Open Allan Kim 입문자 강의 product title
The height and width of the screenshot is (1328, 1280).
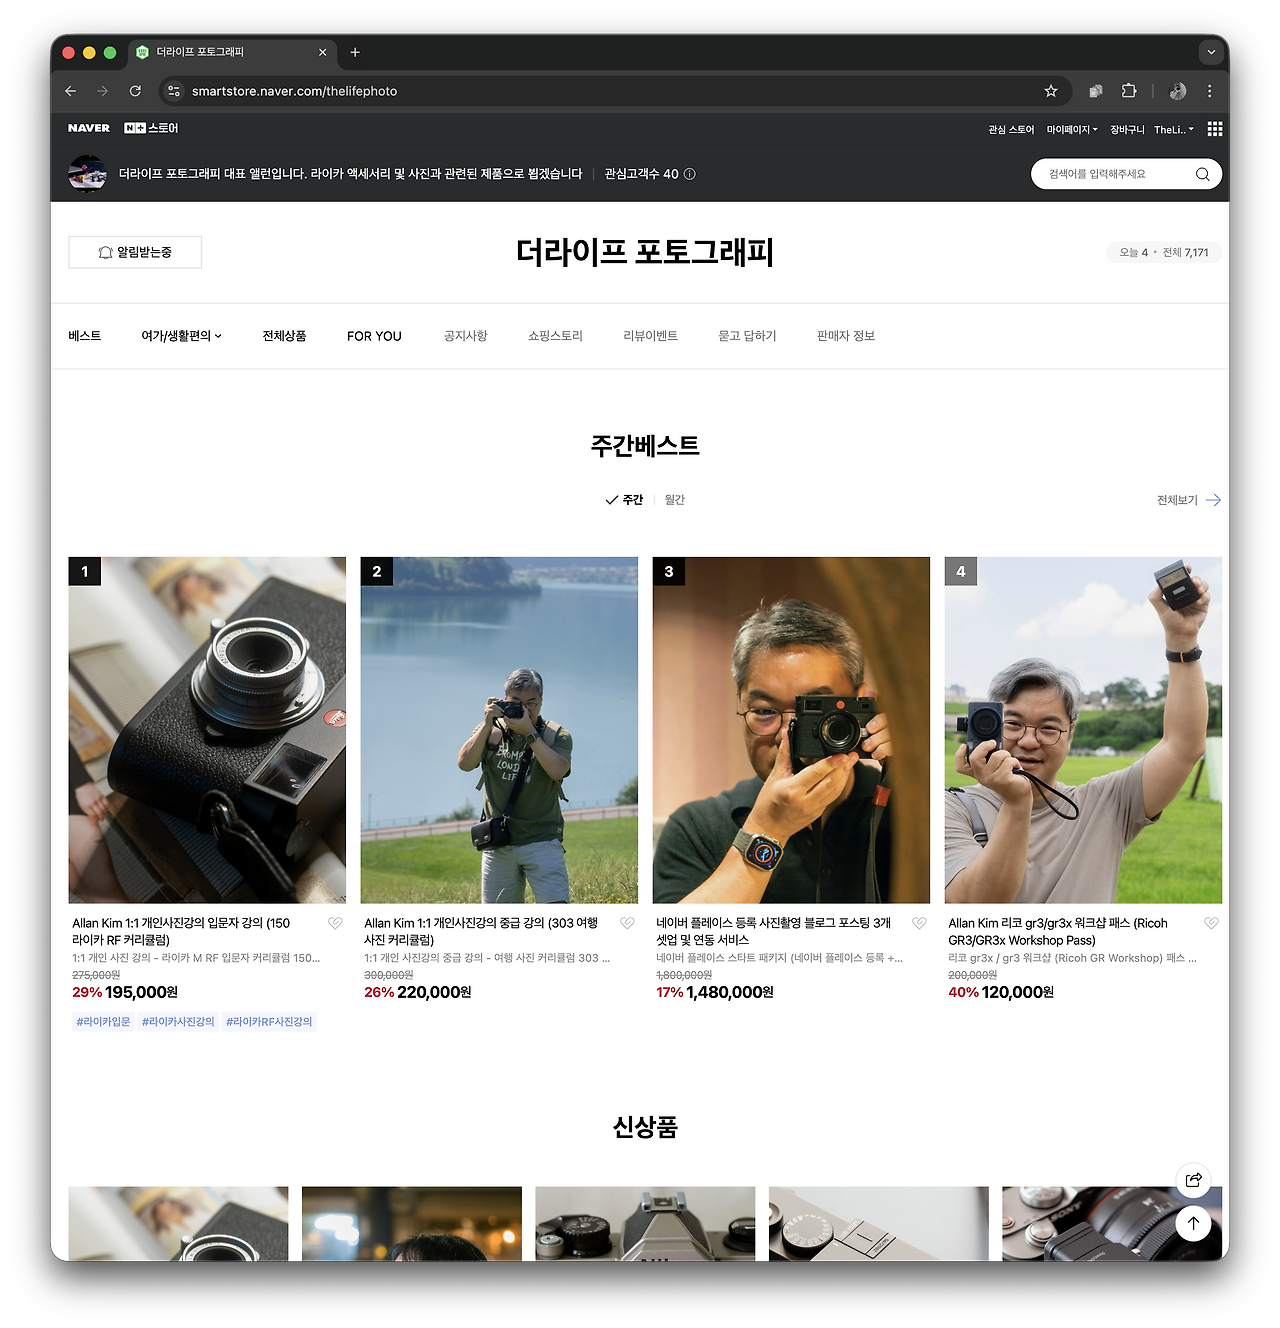coord(181,931)
